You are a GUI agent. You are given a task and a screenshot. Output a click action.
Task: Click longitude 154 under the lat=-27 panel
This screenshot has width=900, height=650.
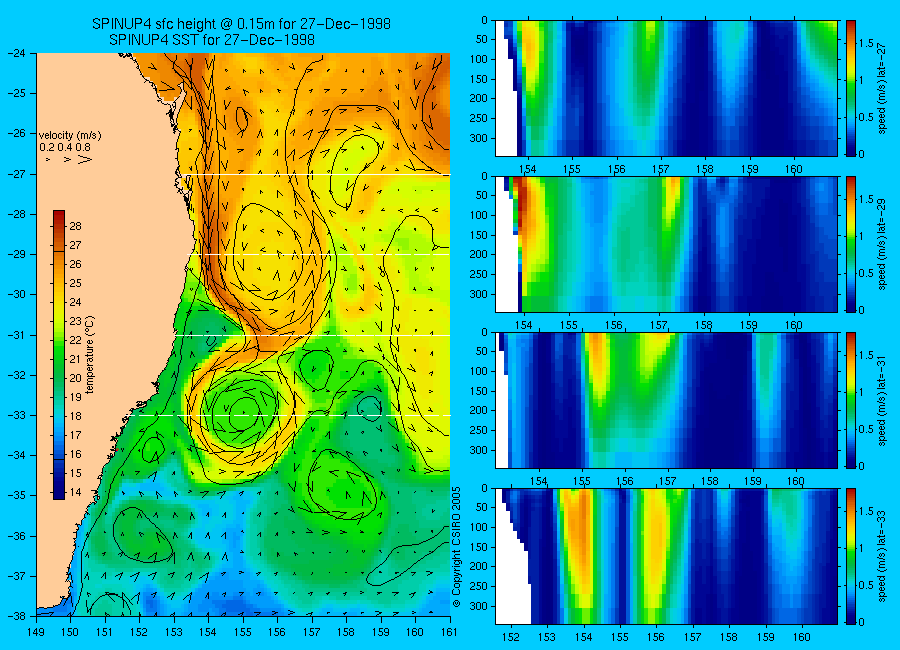pos(527,169)
